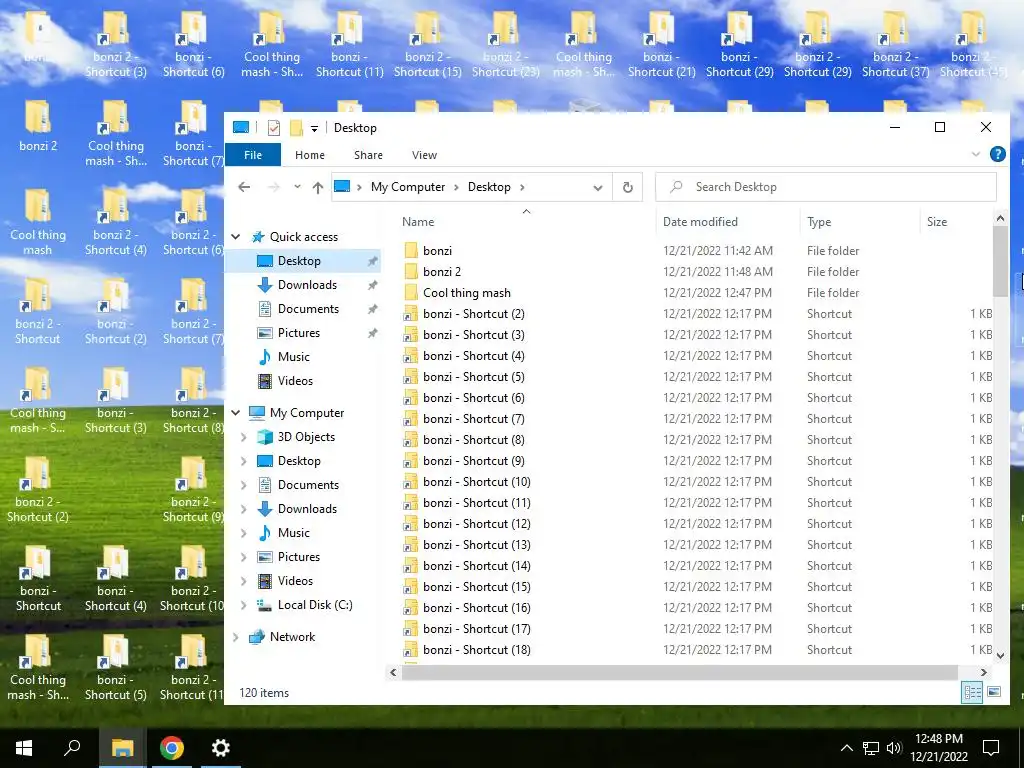Open the Customize Quick Access Toolbar dropdown
This screenshot has height=768, width=1024.
pyautogui.click(x=314, y=129)
